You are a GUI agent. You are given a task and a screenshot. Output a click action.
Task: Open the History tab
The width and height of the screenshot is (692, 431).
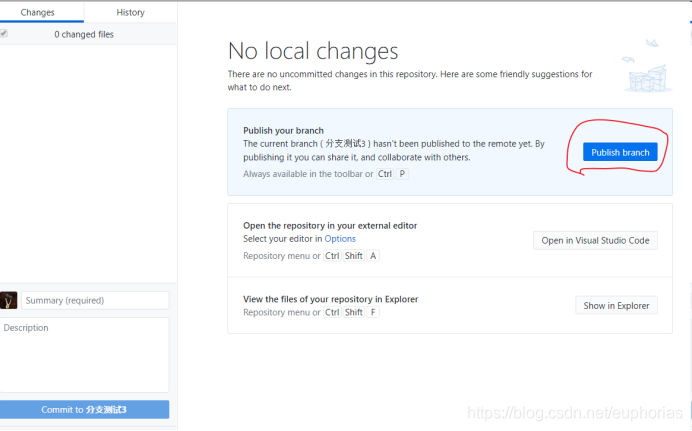click(130, 12)
